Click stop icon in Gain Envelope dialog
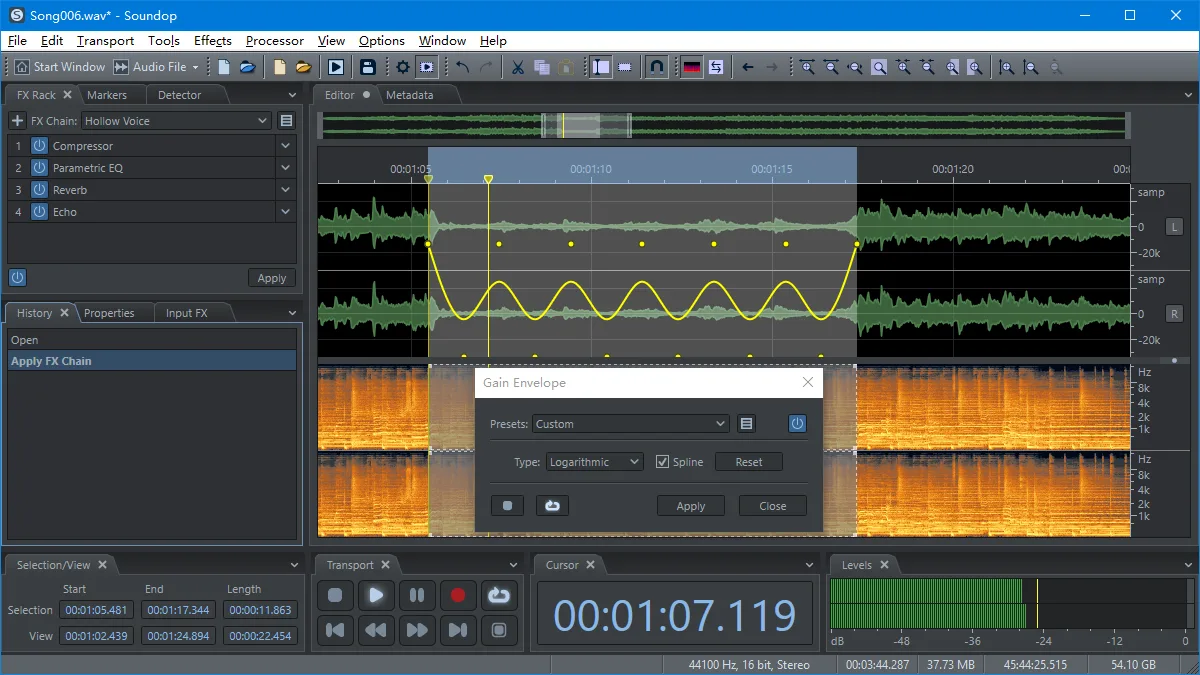 pos(507,506)
